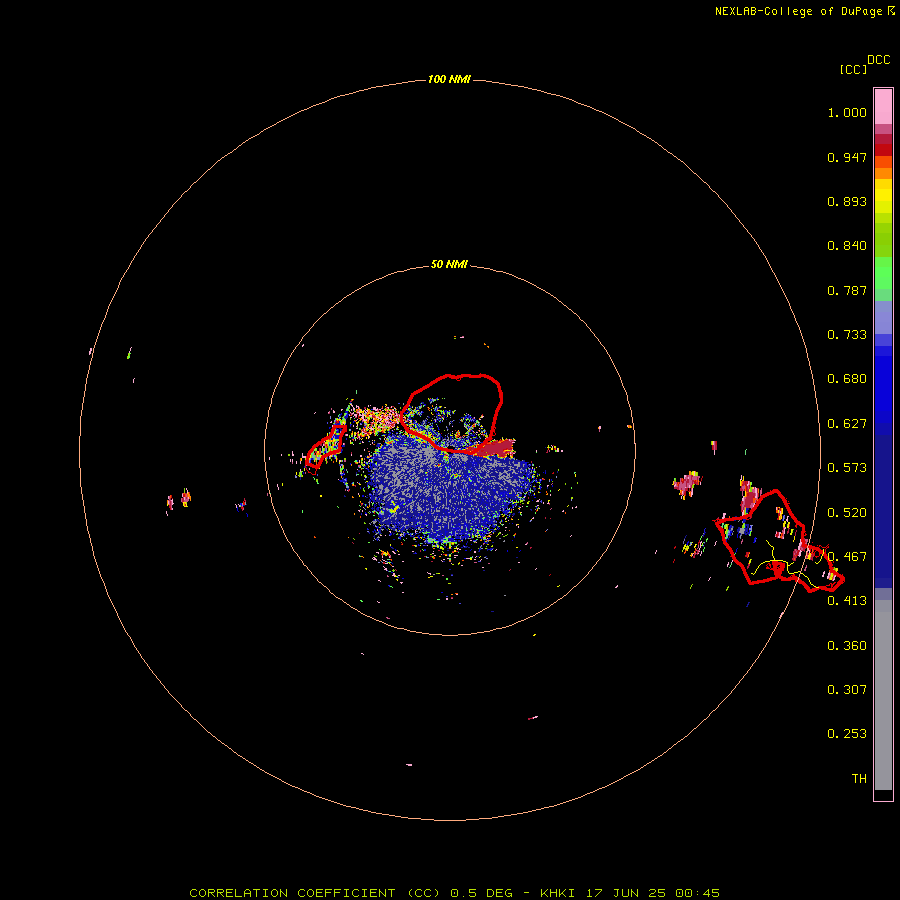Click the [CC] units label
The width and height of the screenshot is (900, 900).
pyautogui.click(x=853, y=69)
